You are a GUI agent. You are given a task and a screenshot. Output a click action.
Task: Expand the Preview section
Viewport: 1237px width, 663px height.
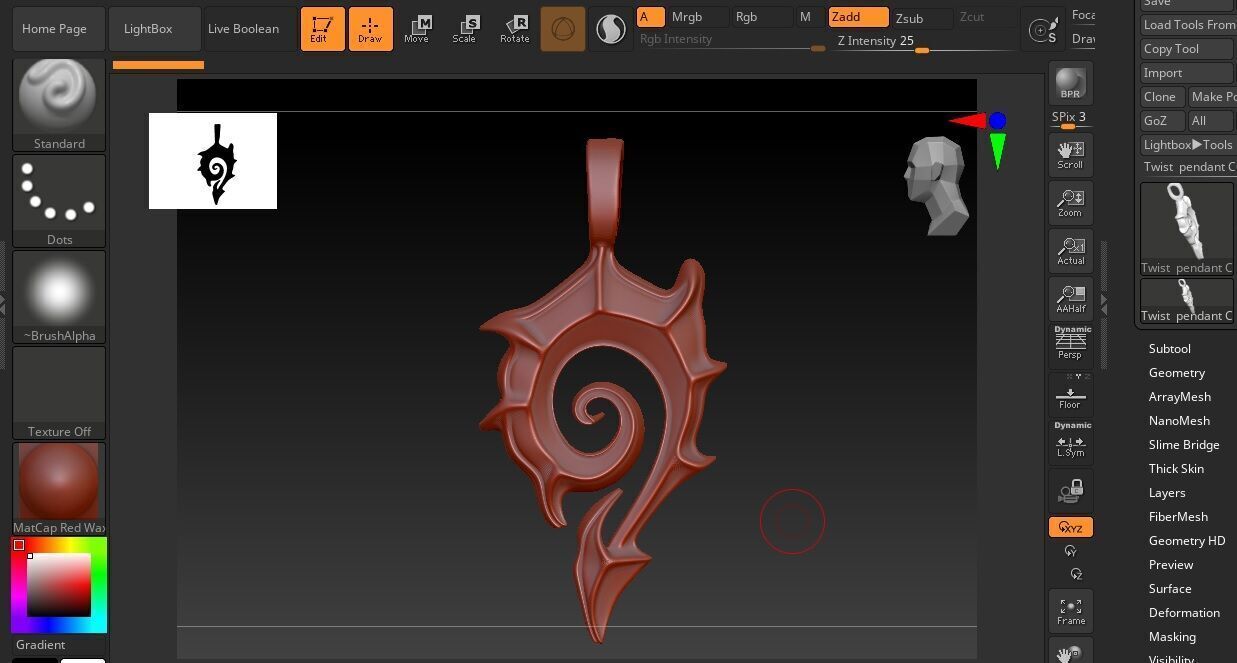tap(1171, 565)
